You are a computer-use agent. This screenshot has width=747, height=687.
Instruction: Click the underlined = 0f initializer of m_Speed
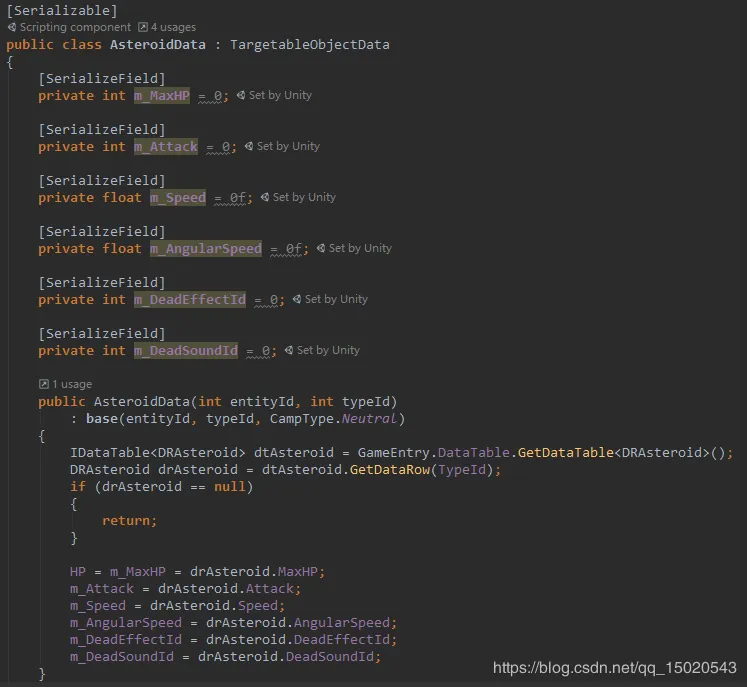[x=230, y=198]
